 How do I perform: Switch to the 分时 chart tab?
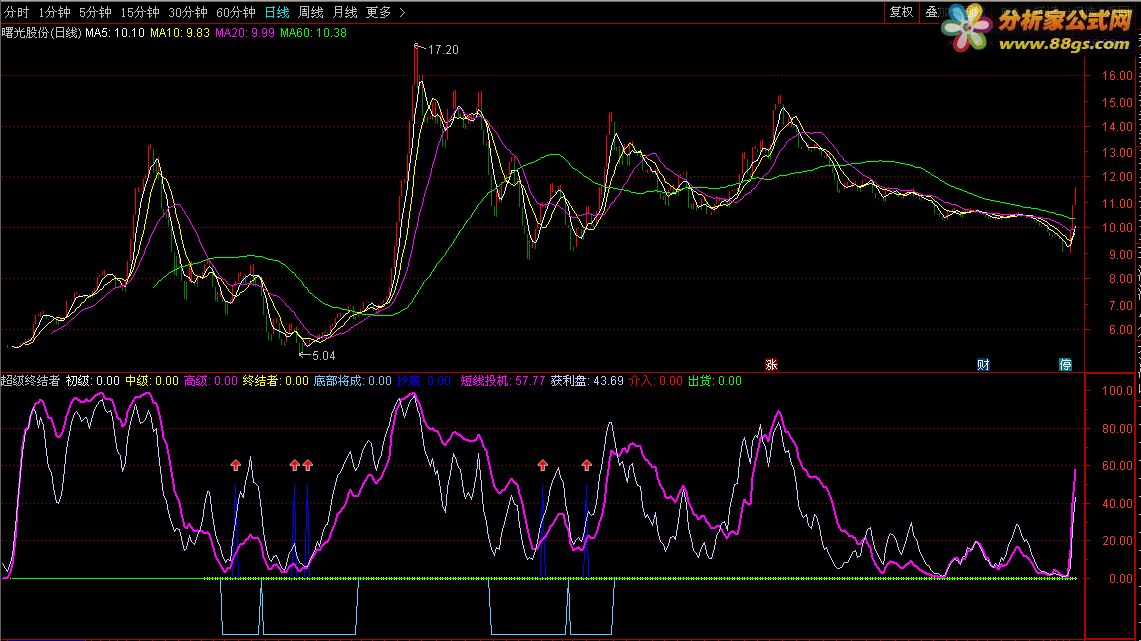click(16, 12)
